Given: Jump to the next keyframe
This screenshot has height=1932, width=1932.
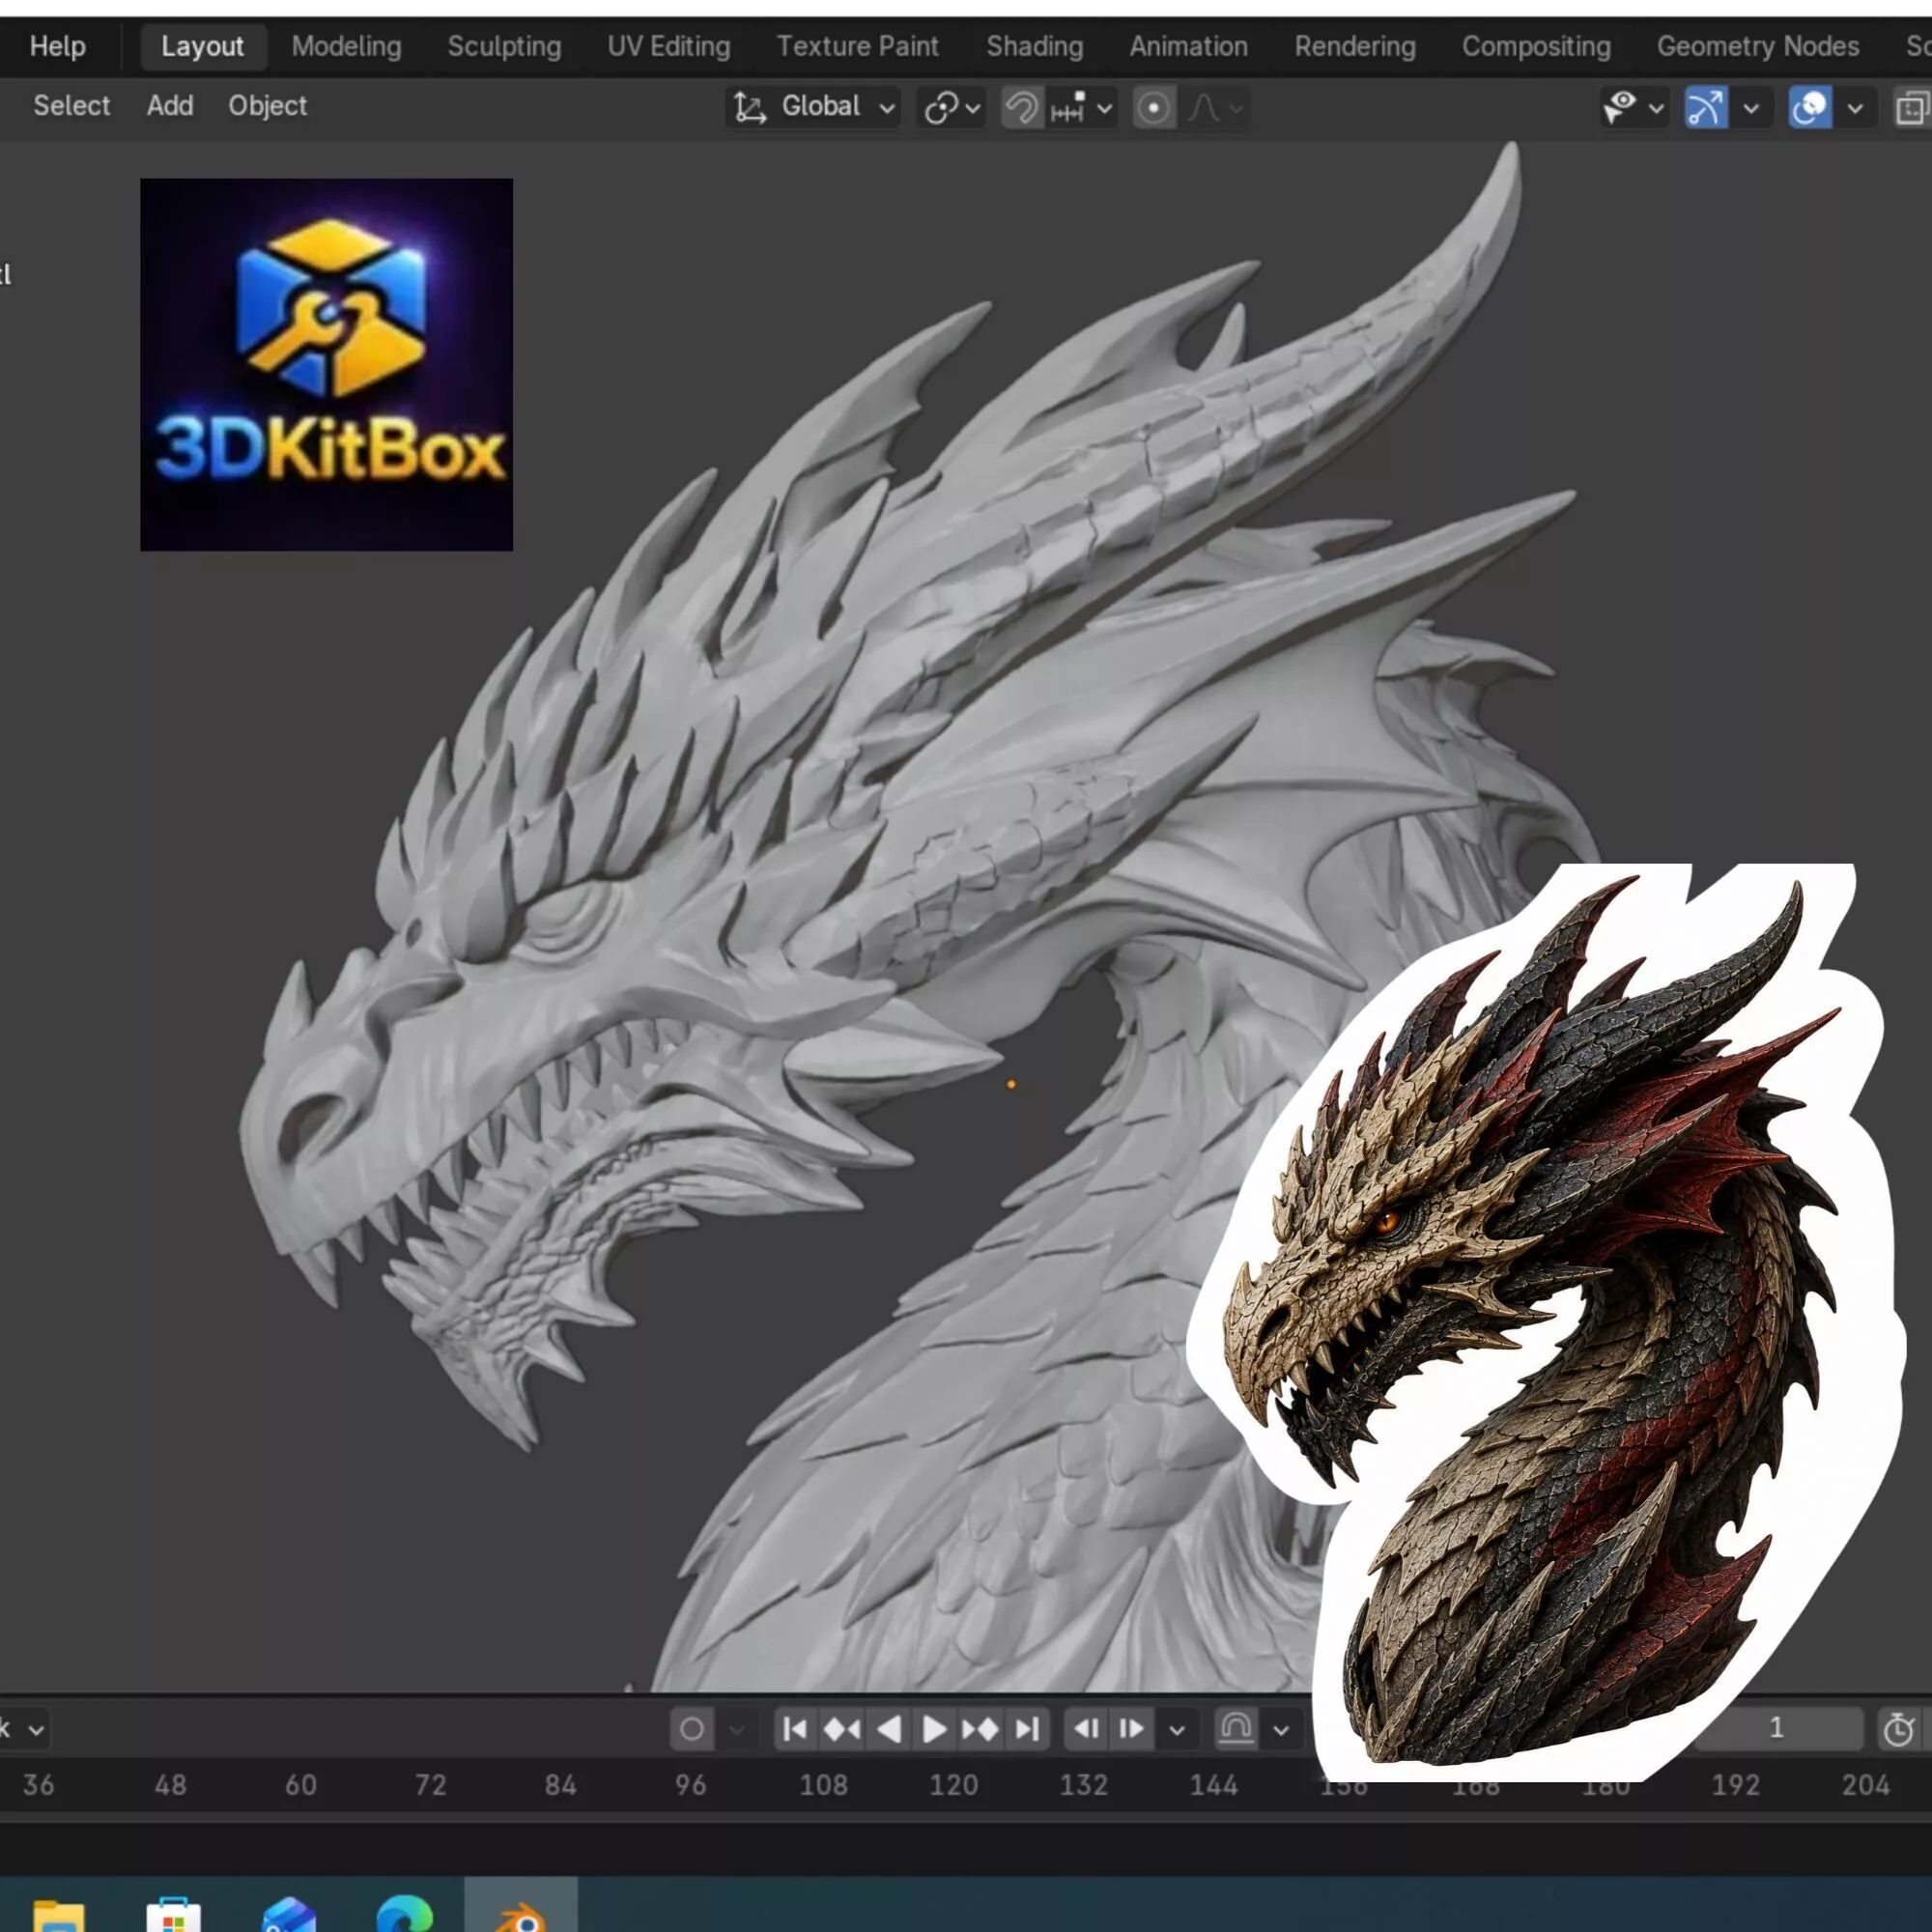Looking at the screenshot, I should pos(980,1729).
